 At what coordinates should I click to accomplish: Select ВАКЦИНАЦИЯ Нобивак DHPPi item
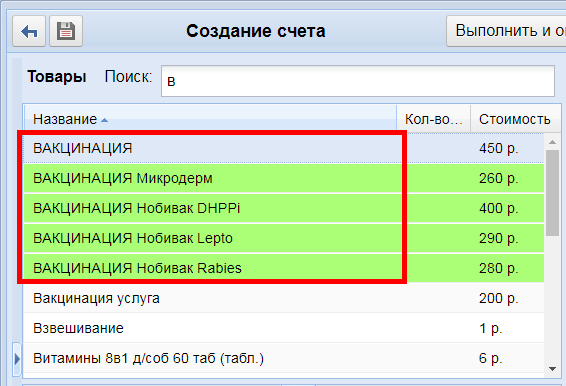point(284,208)
